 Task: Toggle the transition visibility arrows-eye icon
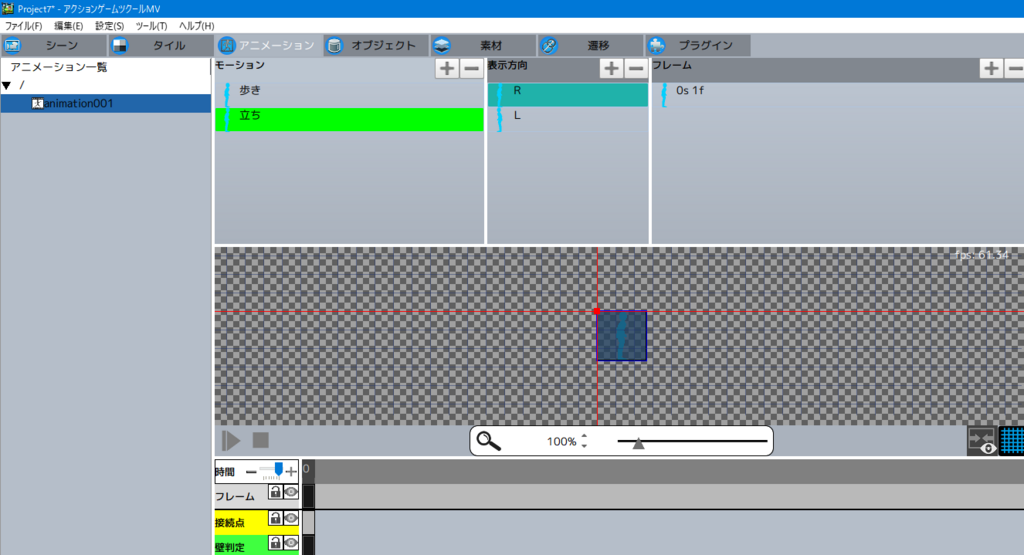[982, 441]
